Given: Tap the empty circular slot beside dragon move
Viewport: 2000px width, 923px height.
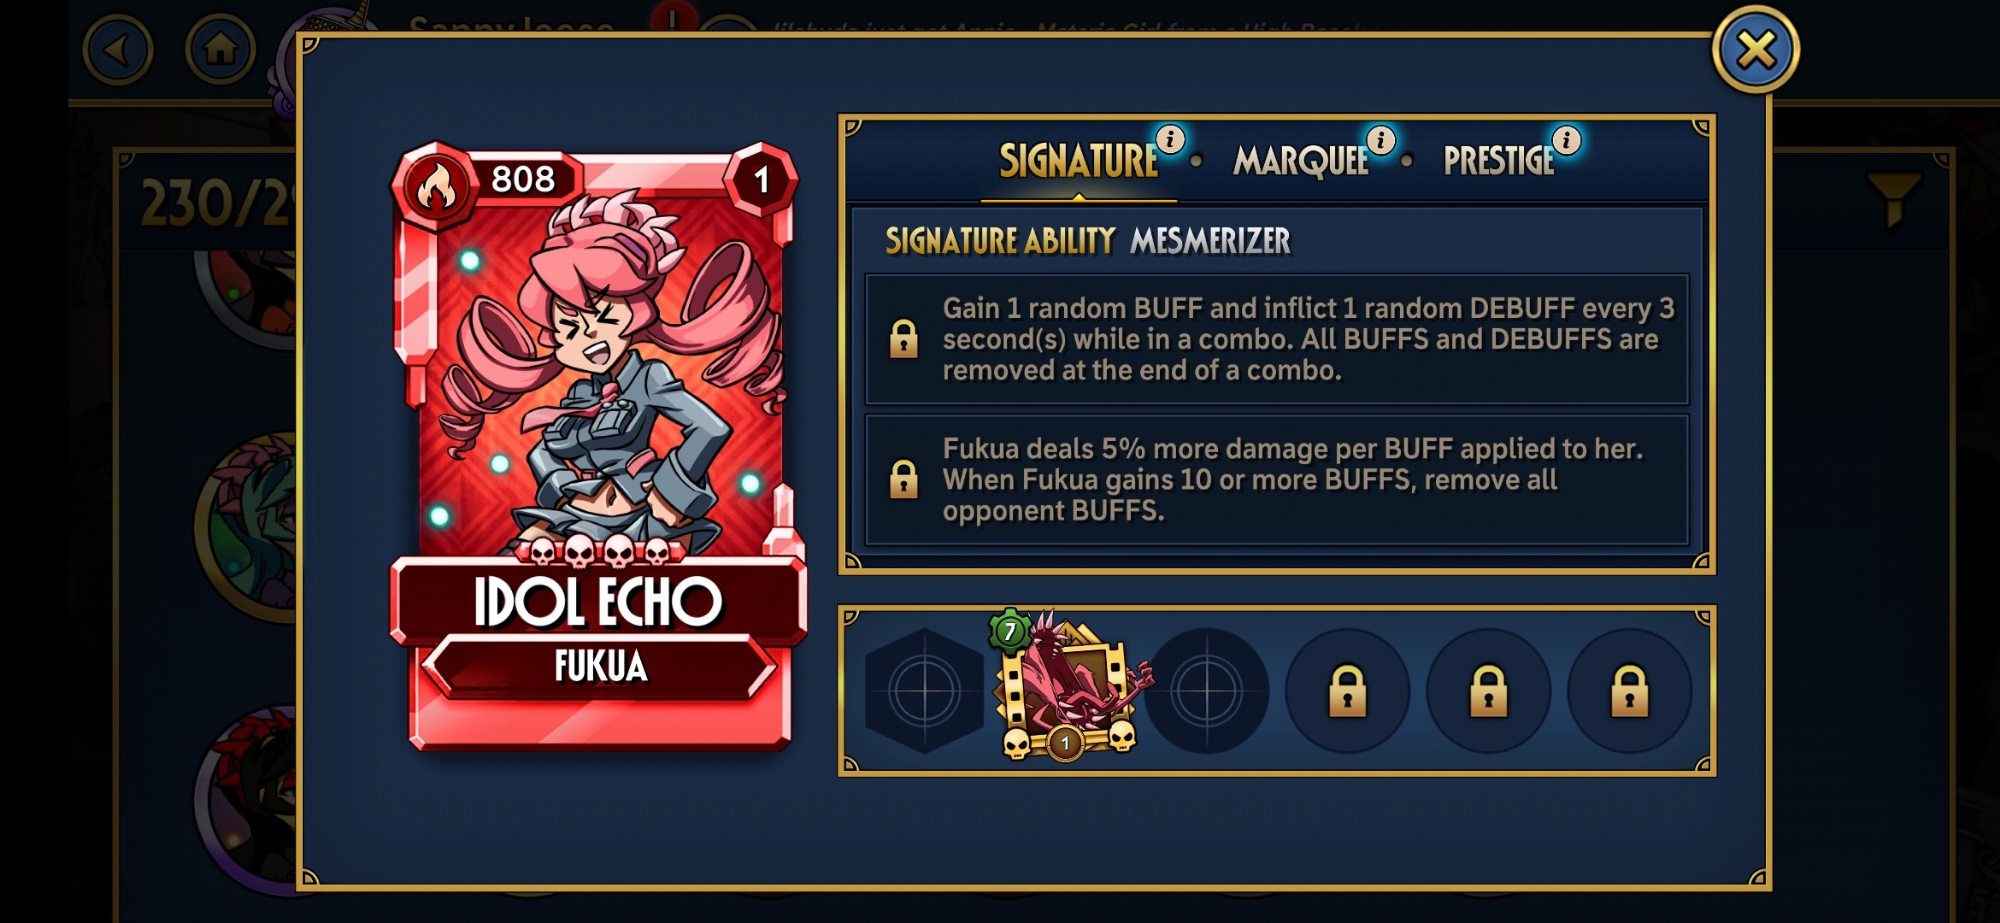Looking at the screenshot, I should point(1206,691).
